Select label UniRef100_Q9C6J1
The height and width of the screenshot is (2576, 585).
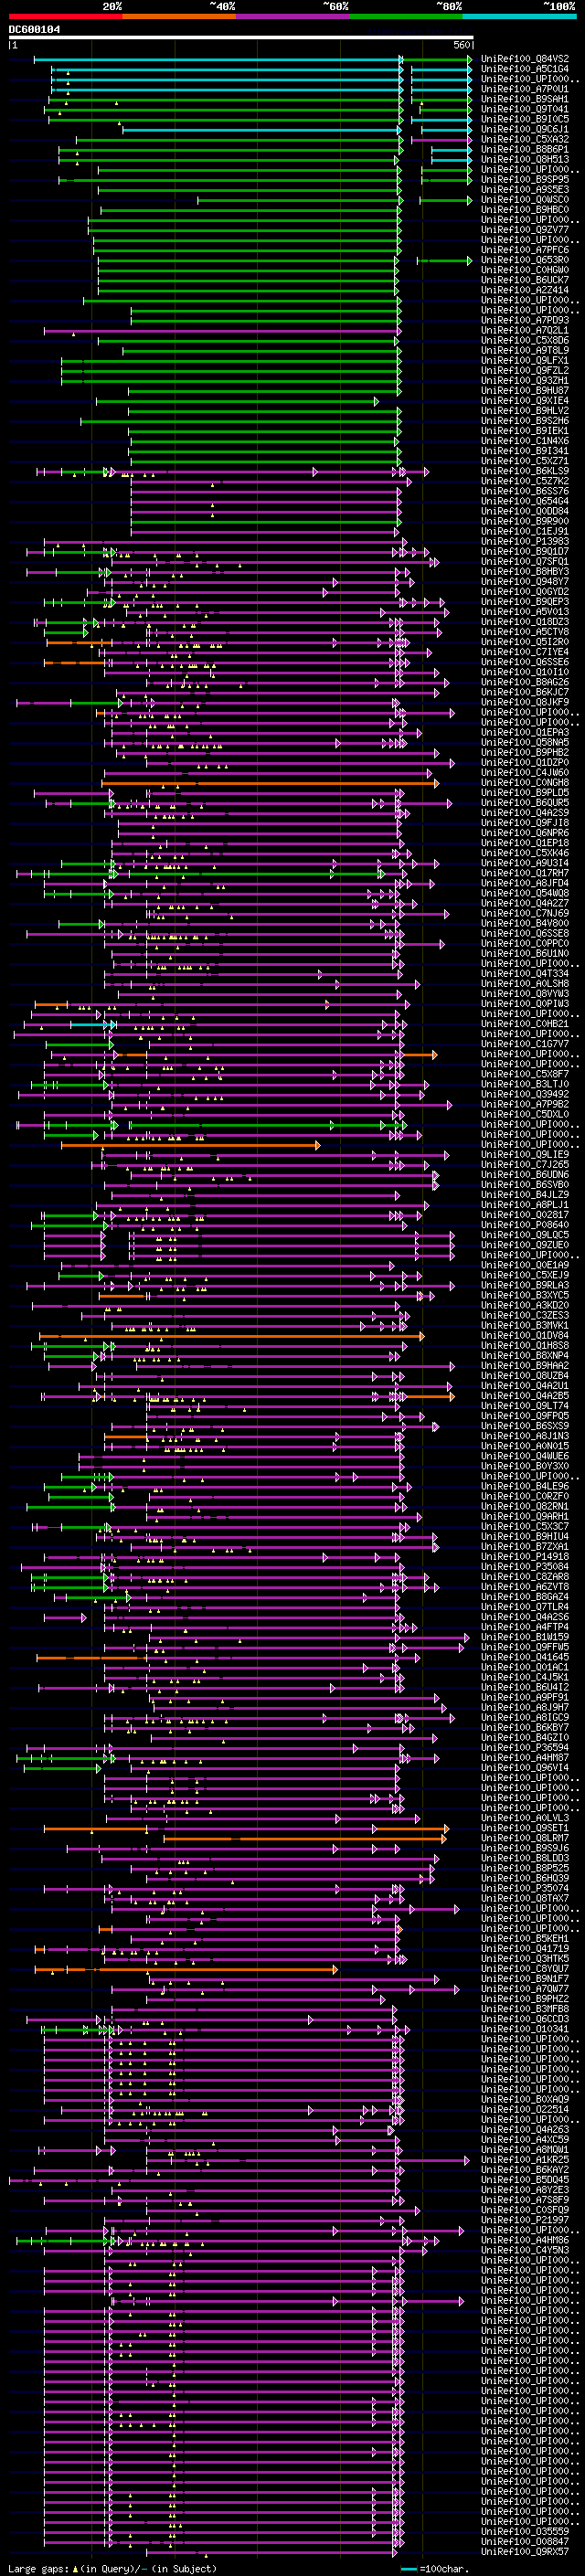(525, 129)
